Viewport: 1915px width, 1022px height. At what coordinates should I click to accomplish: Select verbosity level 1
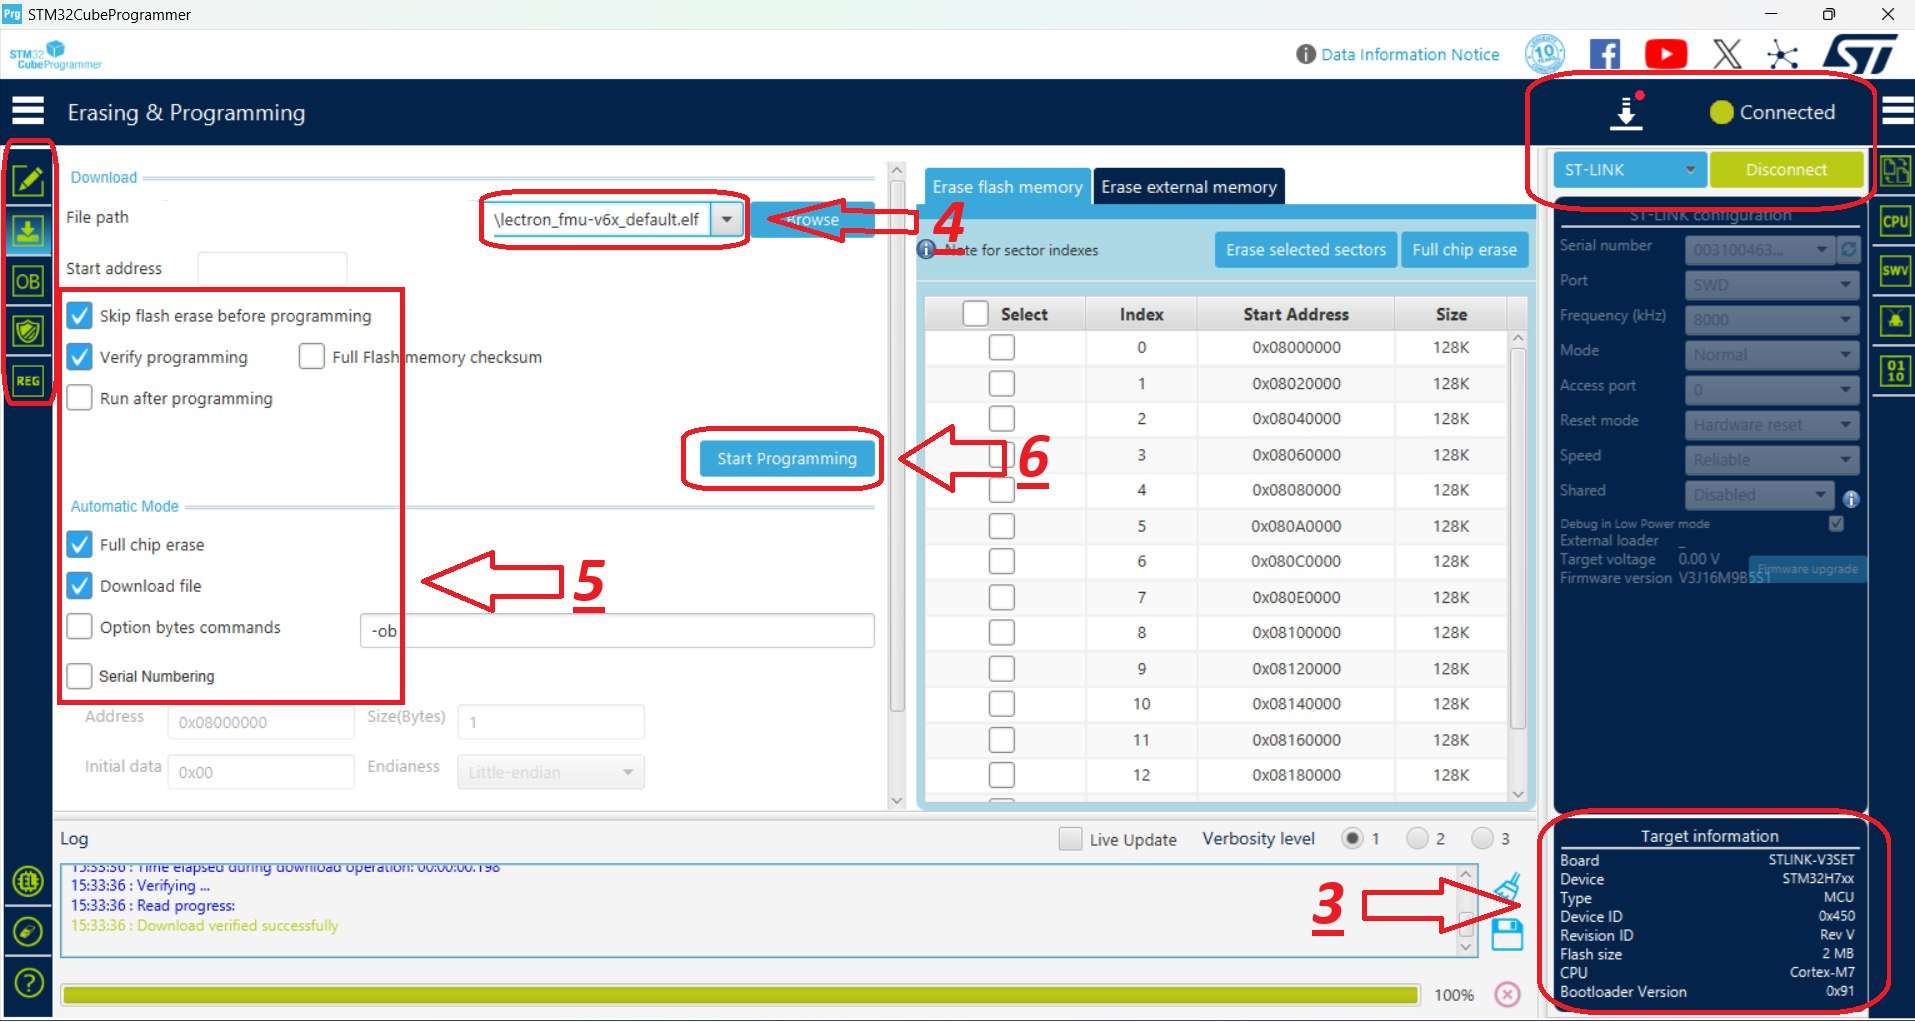(x=1352, y=838)
